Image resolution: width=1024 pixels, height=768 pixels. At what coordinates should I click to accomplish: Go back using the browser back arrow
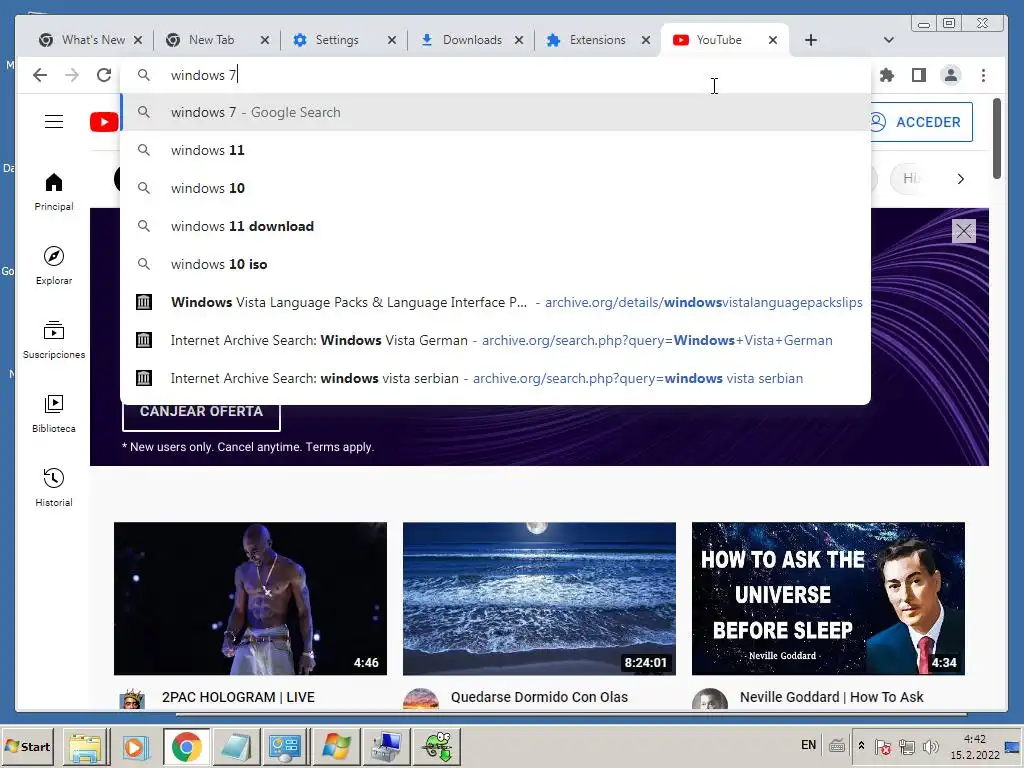40,75
